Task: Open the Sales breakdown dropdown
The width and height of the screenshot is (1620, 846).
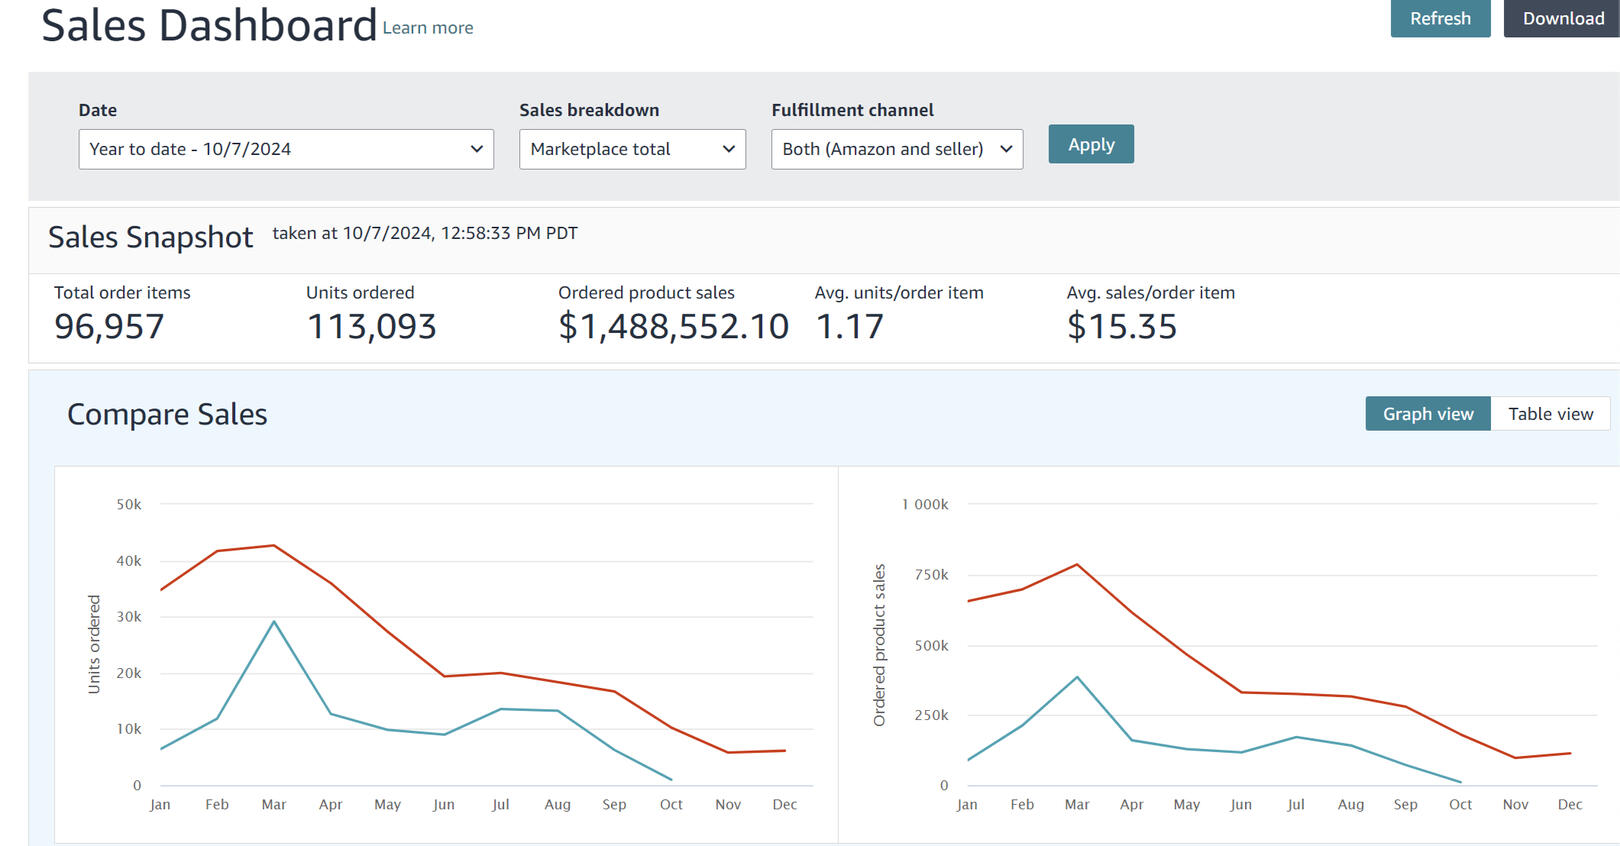Action: point(631,149)
